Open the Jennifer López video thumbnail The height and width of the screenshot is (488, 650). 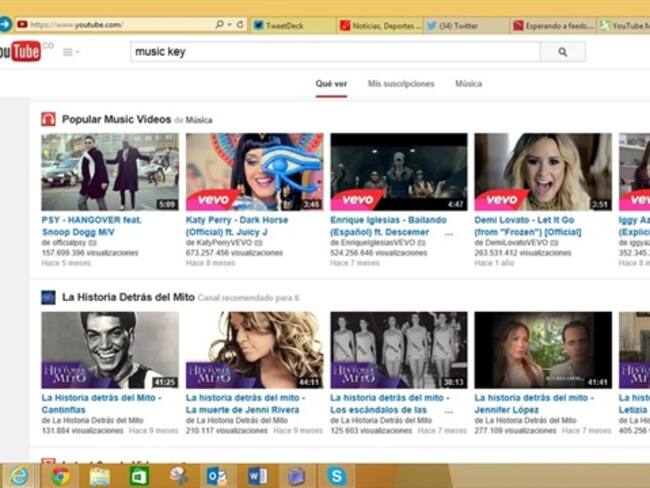543,350
